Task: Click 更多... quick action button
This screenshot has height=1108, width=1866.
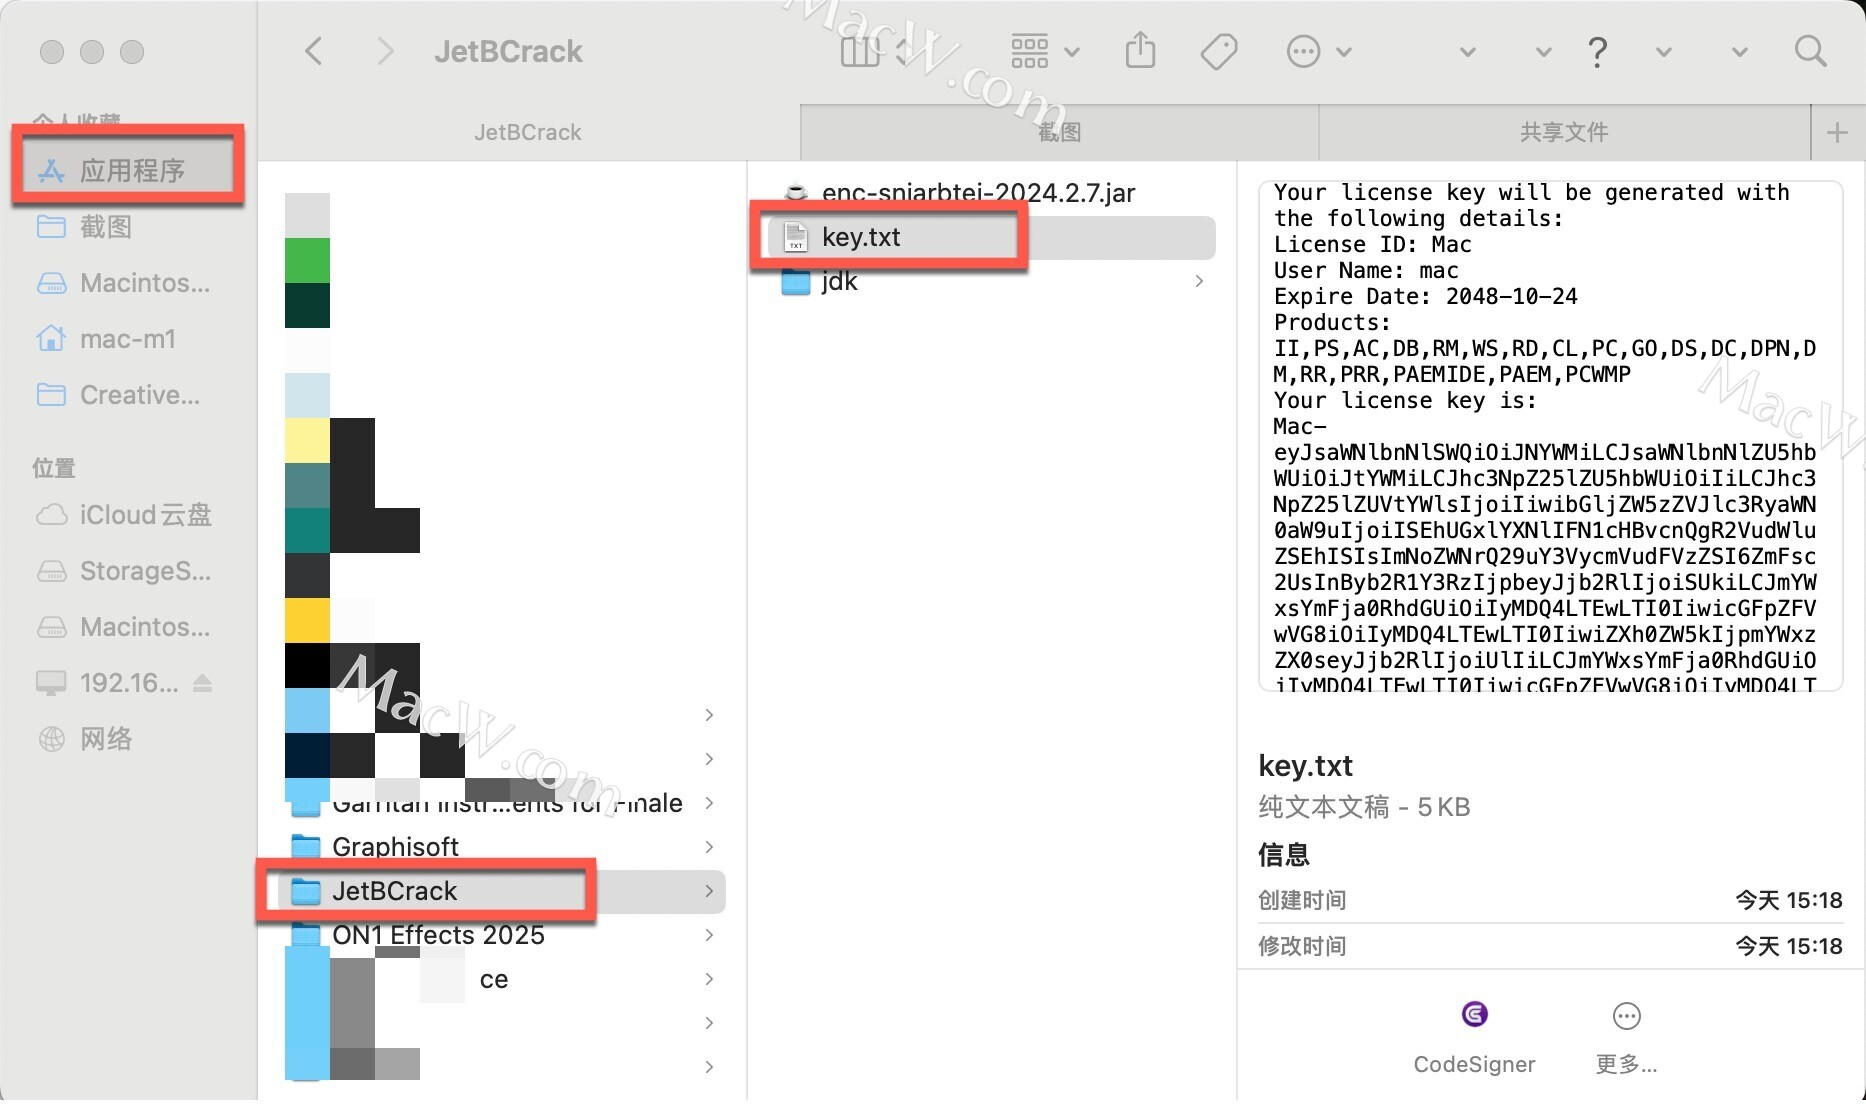Action: (x=1626, y=1037)
